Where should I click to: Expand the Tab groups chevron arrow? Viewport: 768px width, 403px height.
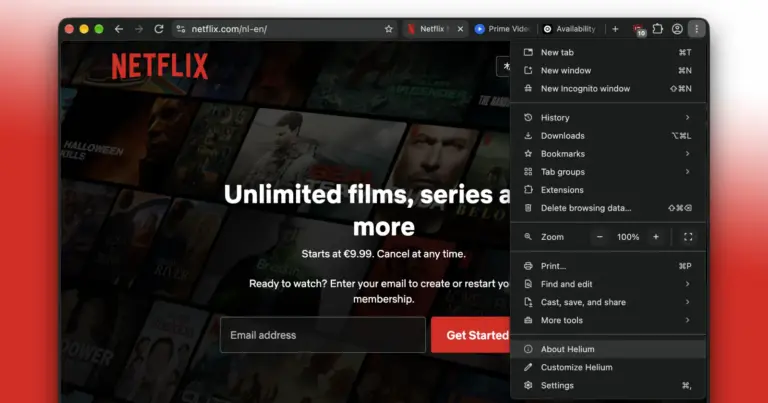(x=688, y=172)
